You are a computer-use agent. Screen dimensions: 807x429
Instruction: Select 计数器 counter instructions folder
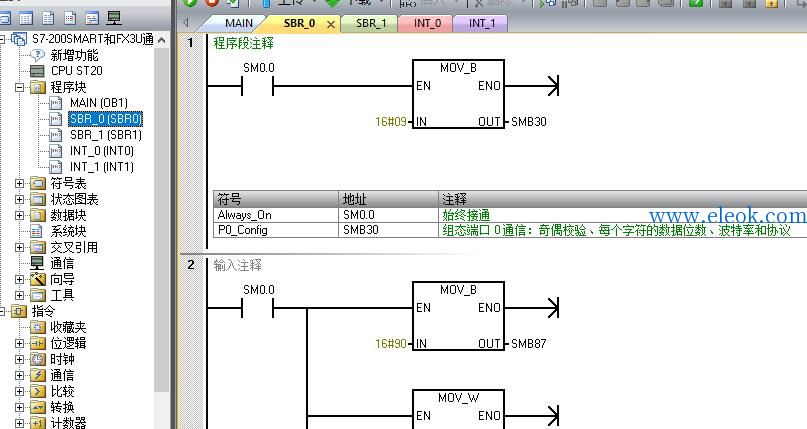[68, 423]
